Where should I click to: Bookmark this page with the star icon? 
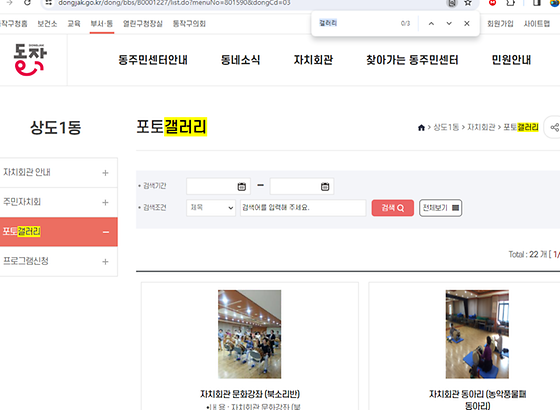(468, 3)
